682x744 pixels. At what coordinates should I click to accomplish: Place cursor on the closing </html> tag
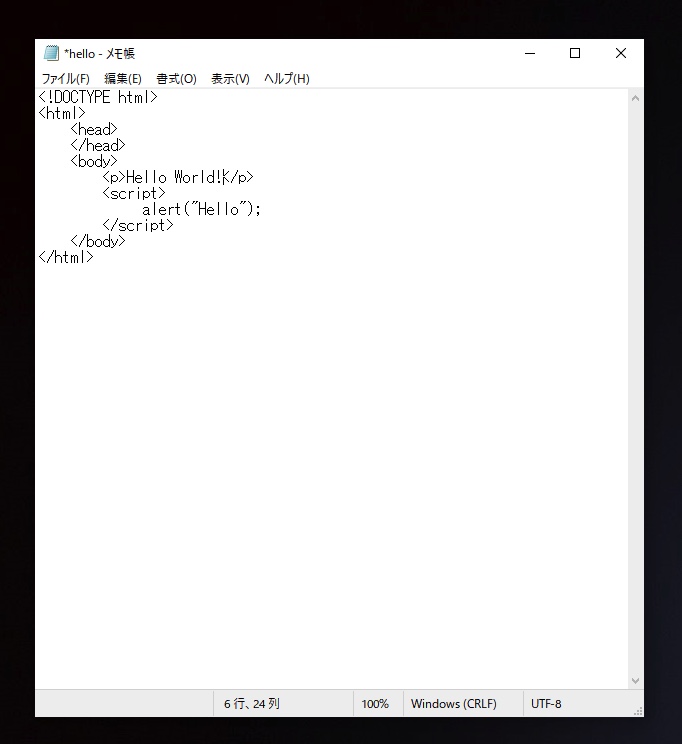coord(66,257)
